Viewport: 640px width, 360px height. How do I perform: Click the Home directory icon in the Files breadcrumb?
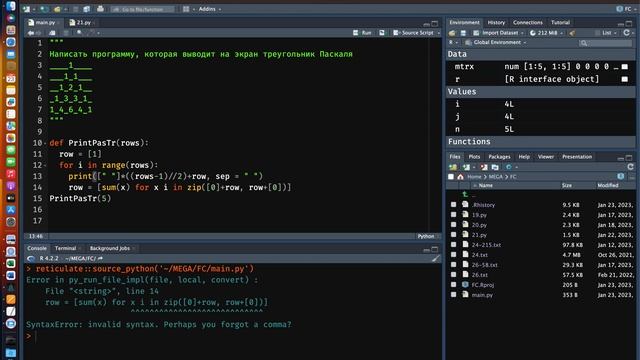click(x=460, y=177)
